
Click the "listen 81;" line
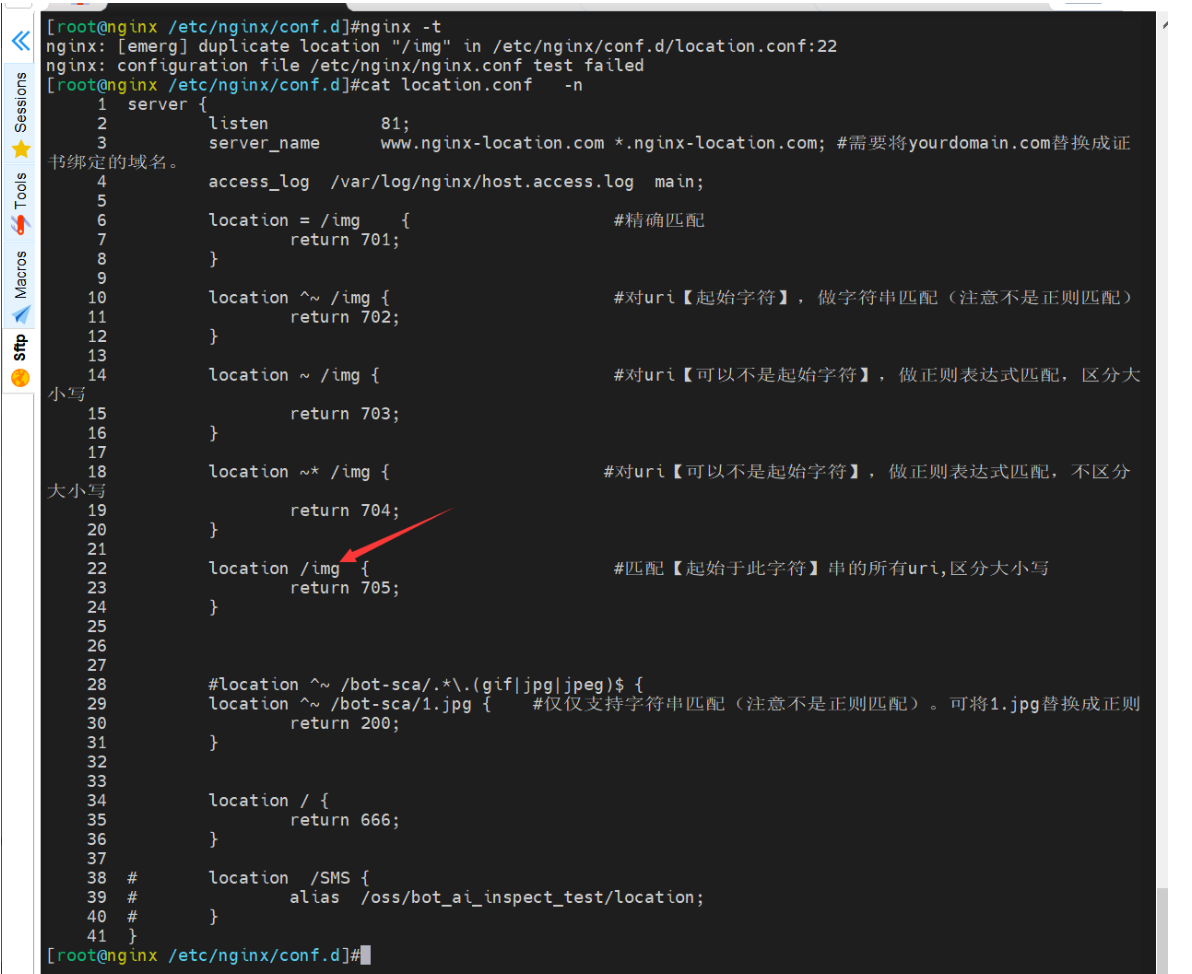309,123
